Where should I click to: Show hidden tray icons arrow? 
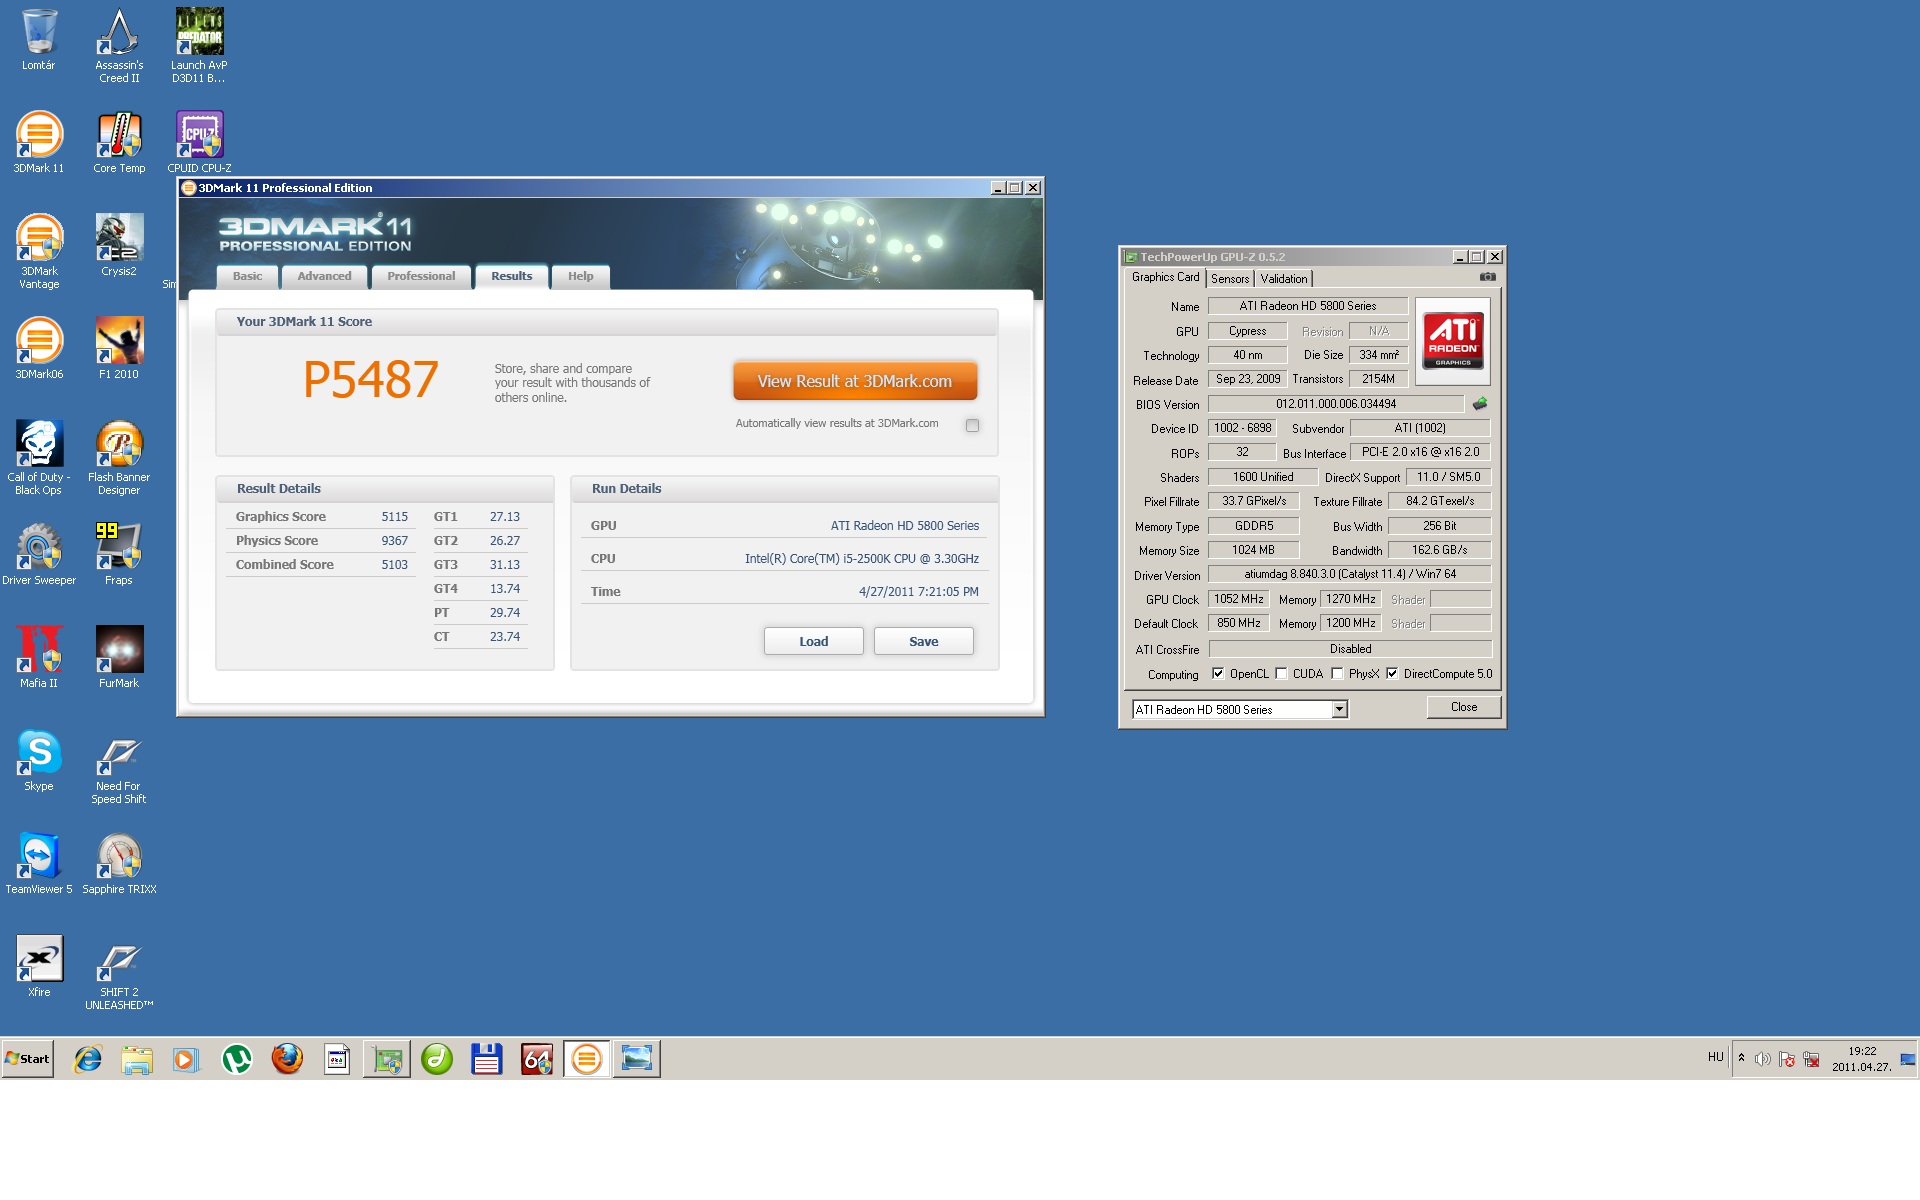coord(1741,1058)
